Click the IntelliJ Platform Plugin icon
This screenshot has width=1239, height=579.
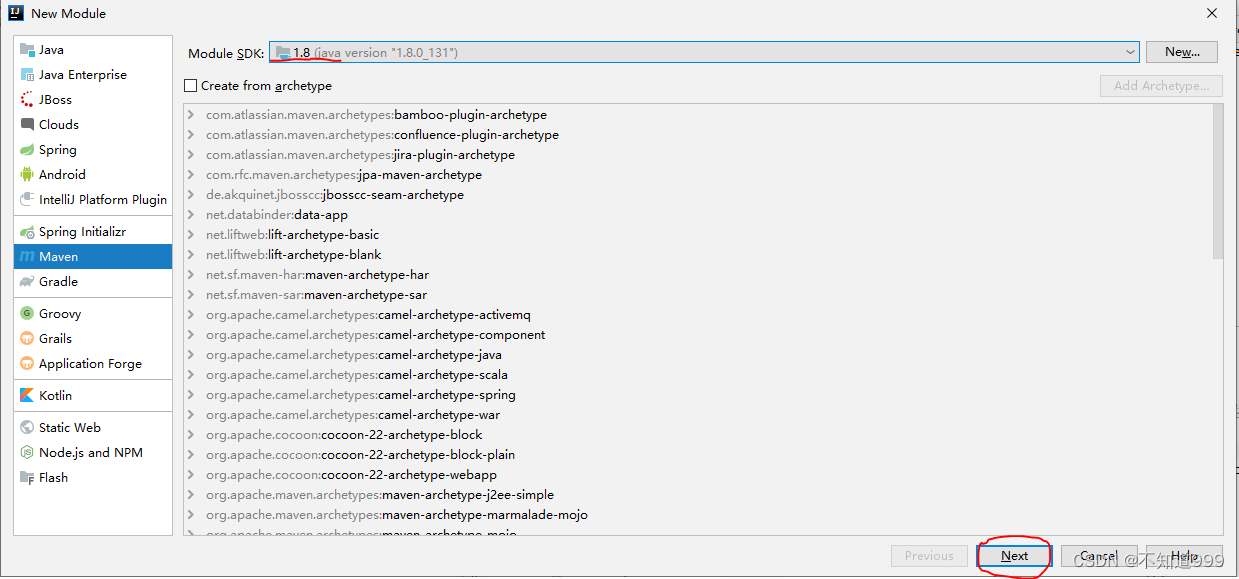click(x=27, y=200)
